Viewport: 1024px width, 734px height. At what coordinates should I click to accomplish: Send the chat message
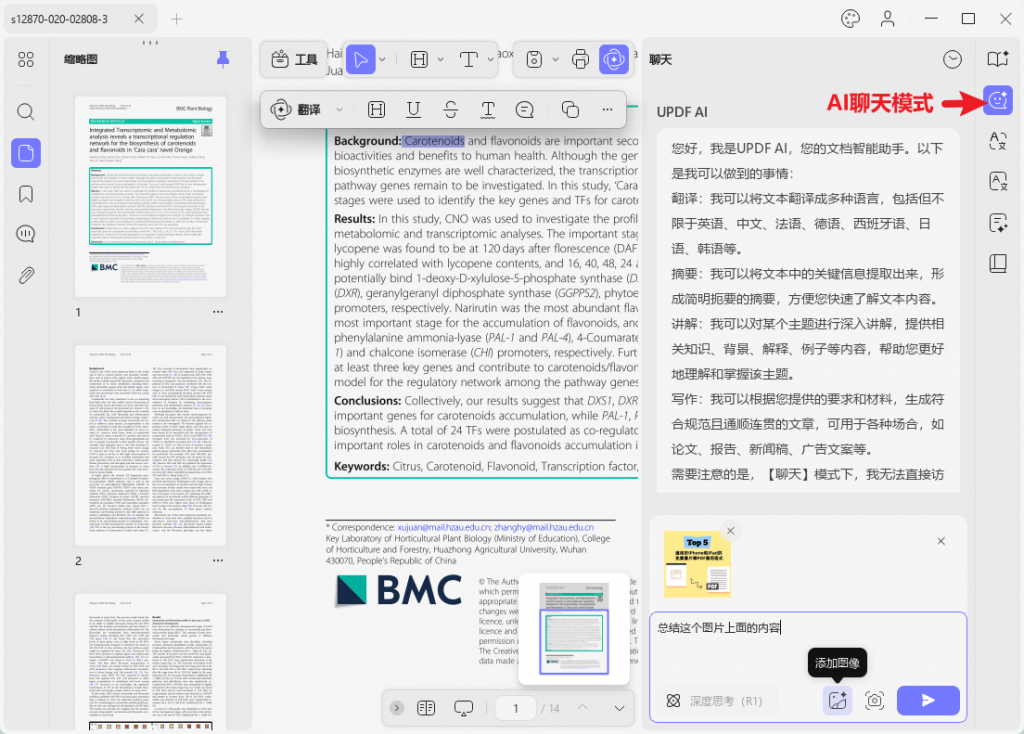tap(928, 701)
